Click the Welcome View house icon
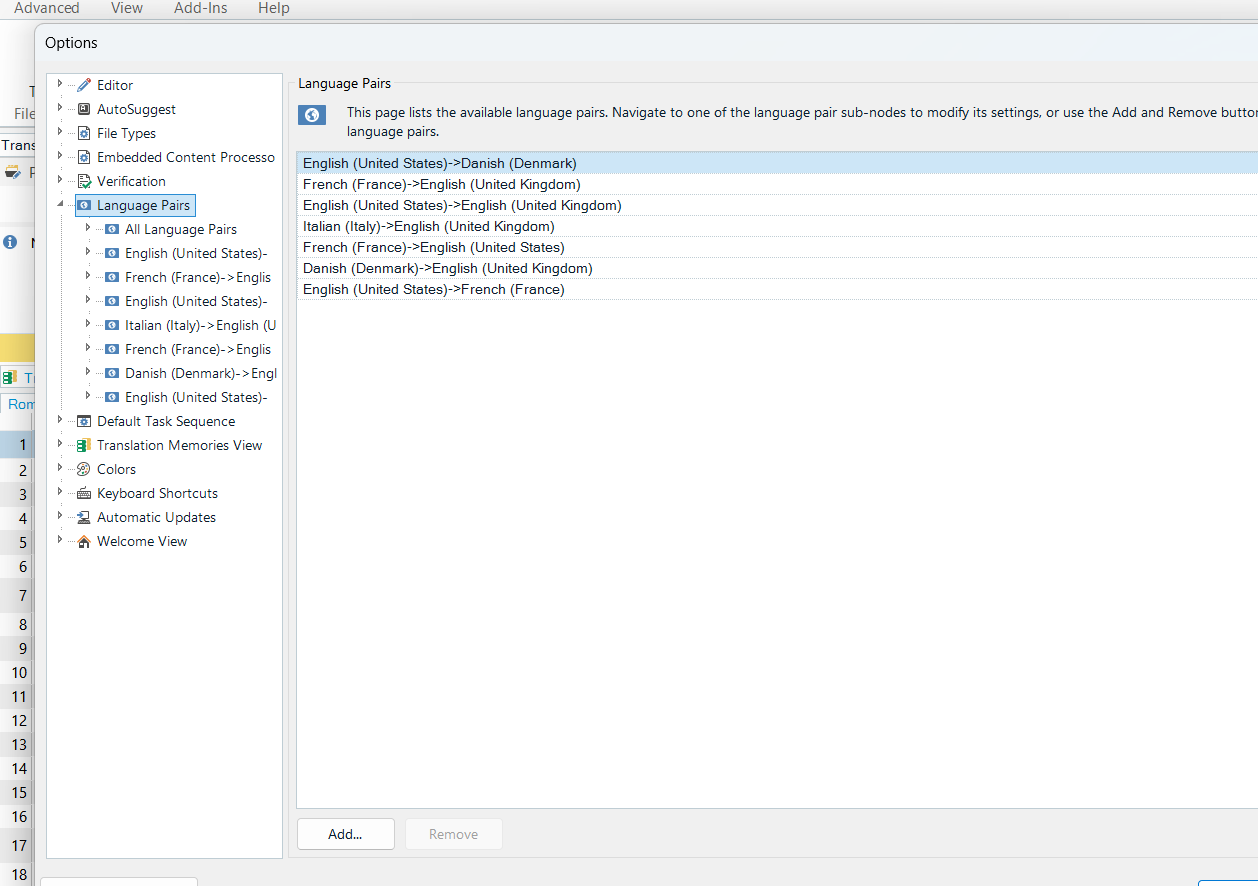1258x886 pixels. (x=84, y=541)
